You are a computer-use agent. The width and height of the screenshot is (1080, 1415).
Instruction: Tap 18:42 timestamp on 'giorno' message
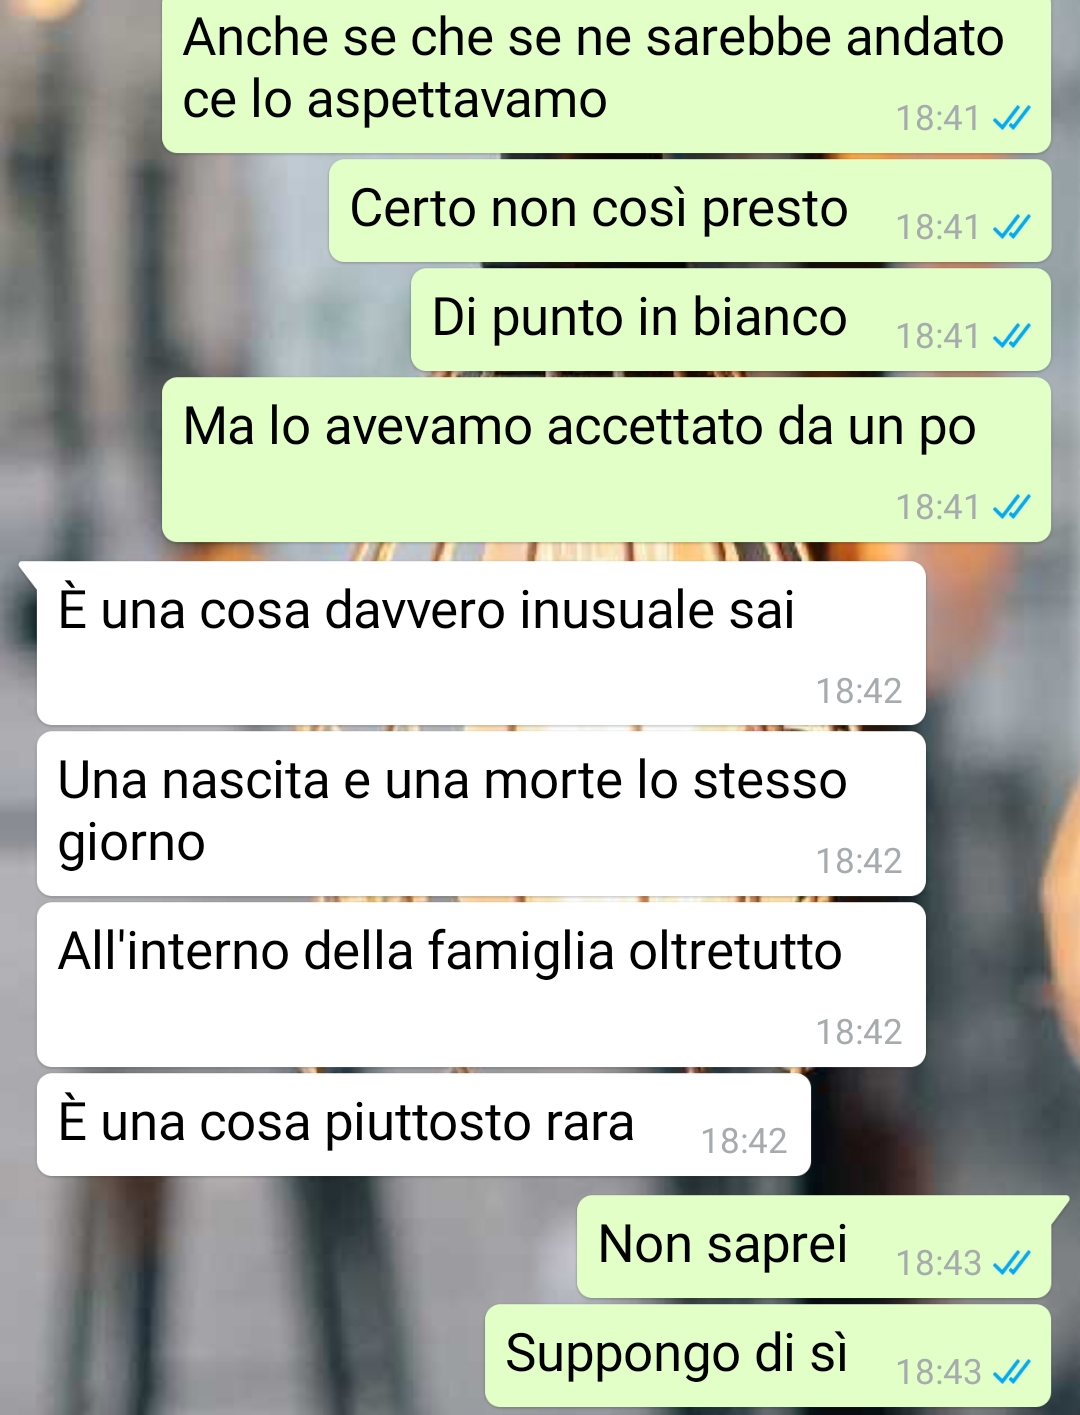[859, 861]
